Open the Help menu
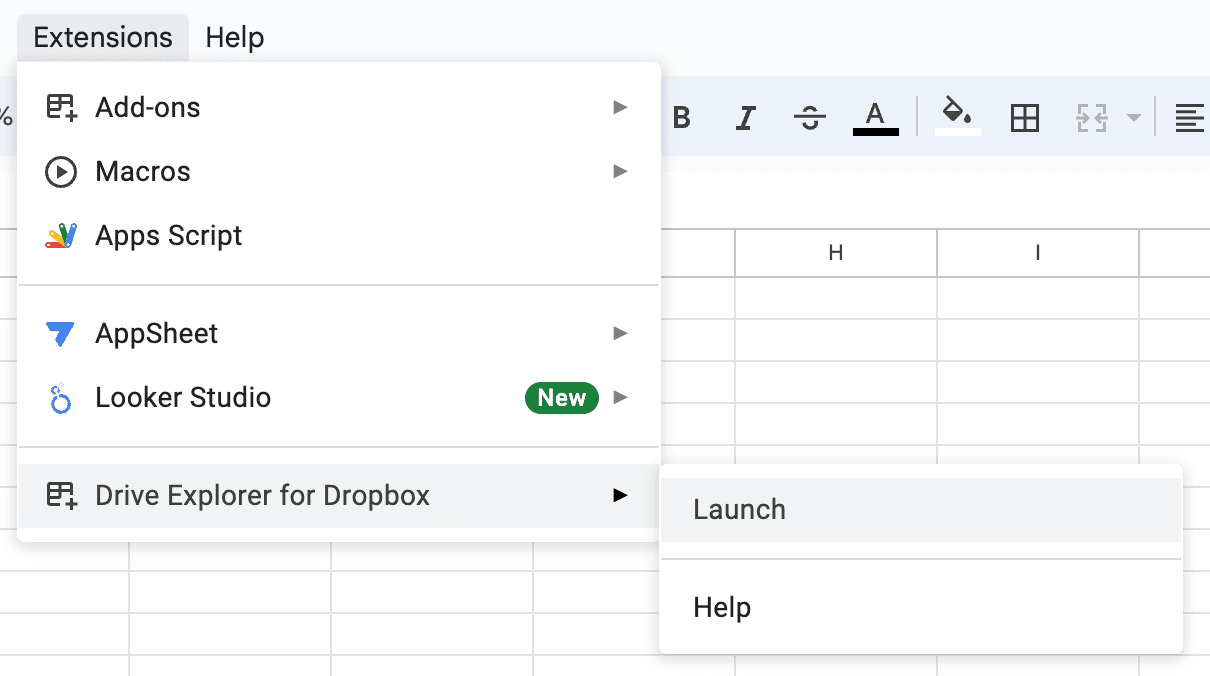The height and width of the screenshot is (676, 1210). click(x=234, y=37)
